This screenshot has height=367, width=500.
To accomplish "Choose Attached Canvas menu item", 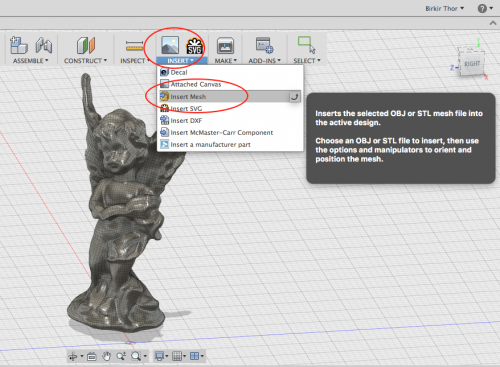I will pyautogui.click(x=230, y=84).
